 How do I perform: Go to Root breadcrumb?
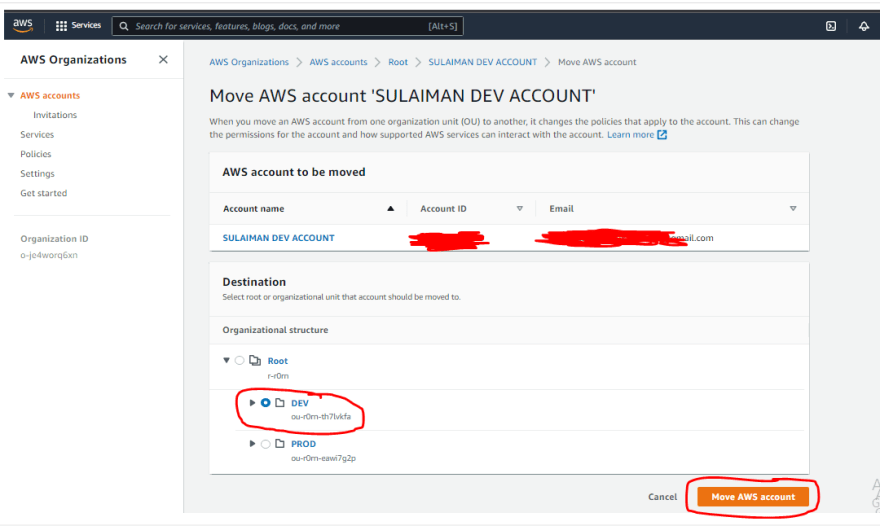coord(398,62)
